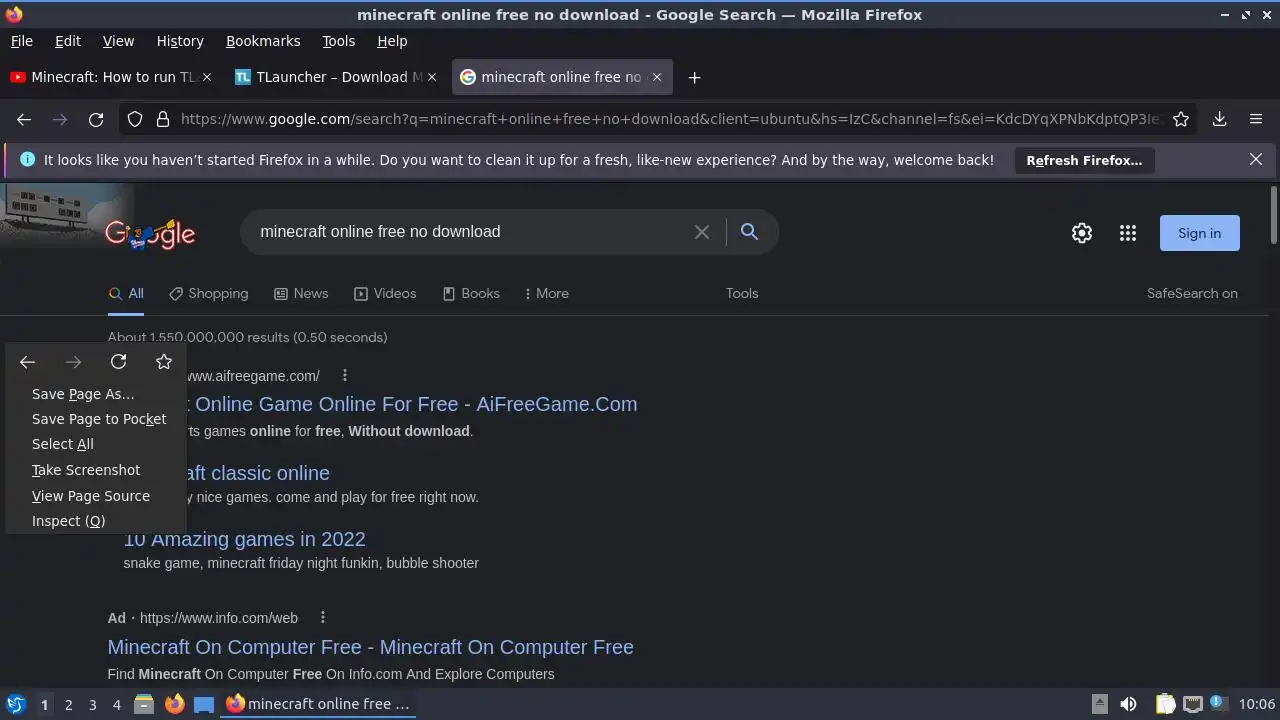Open the volume control in system tray

[x=1128, y=704]
